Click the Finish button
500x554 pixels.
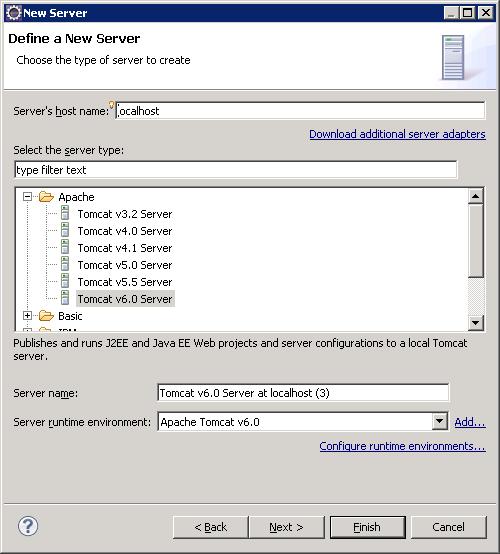367,527
